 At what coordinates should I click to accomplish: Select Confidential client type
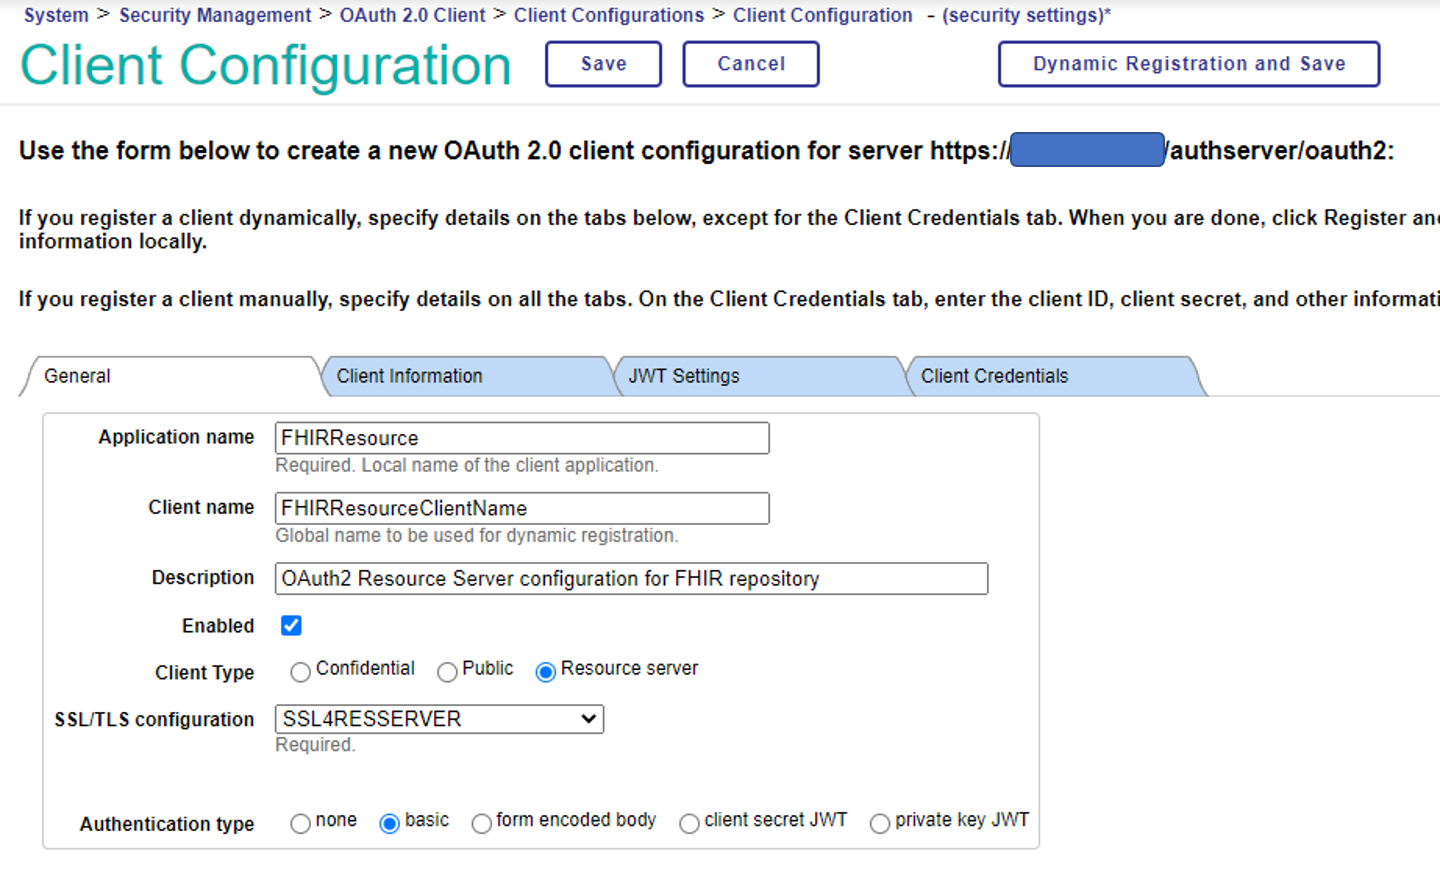point(300,673)
